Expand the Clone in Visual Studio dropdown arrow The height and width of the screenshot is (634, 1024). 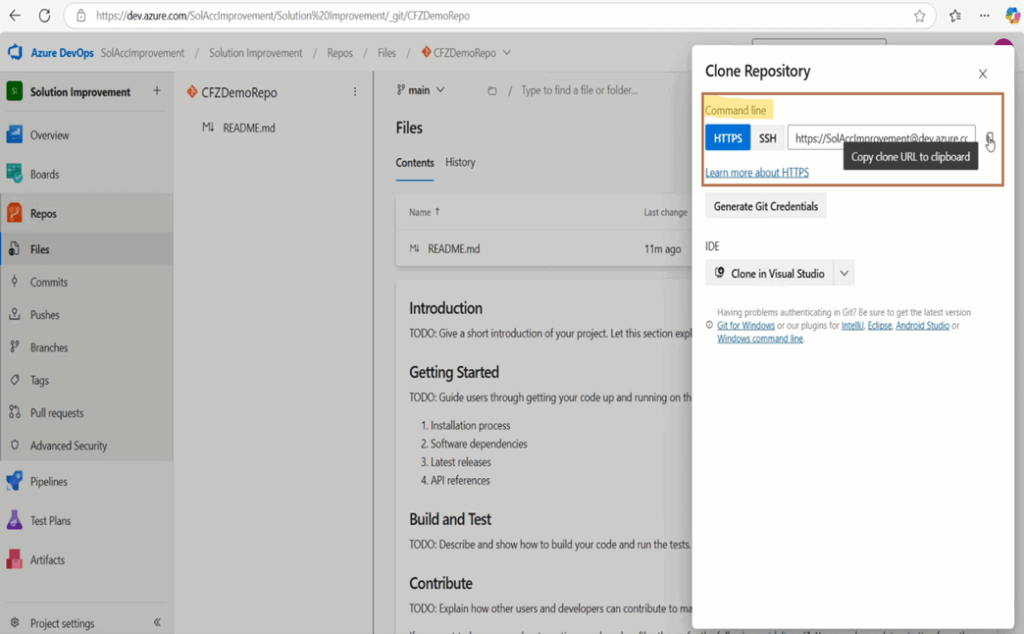coord(844,273)
